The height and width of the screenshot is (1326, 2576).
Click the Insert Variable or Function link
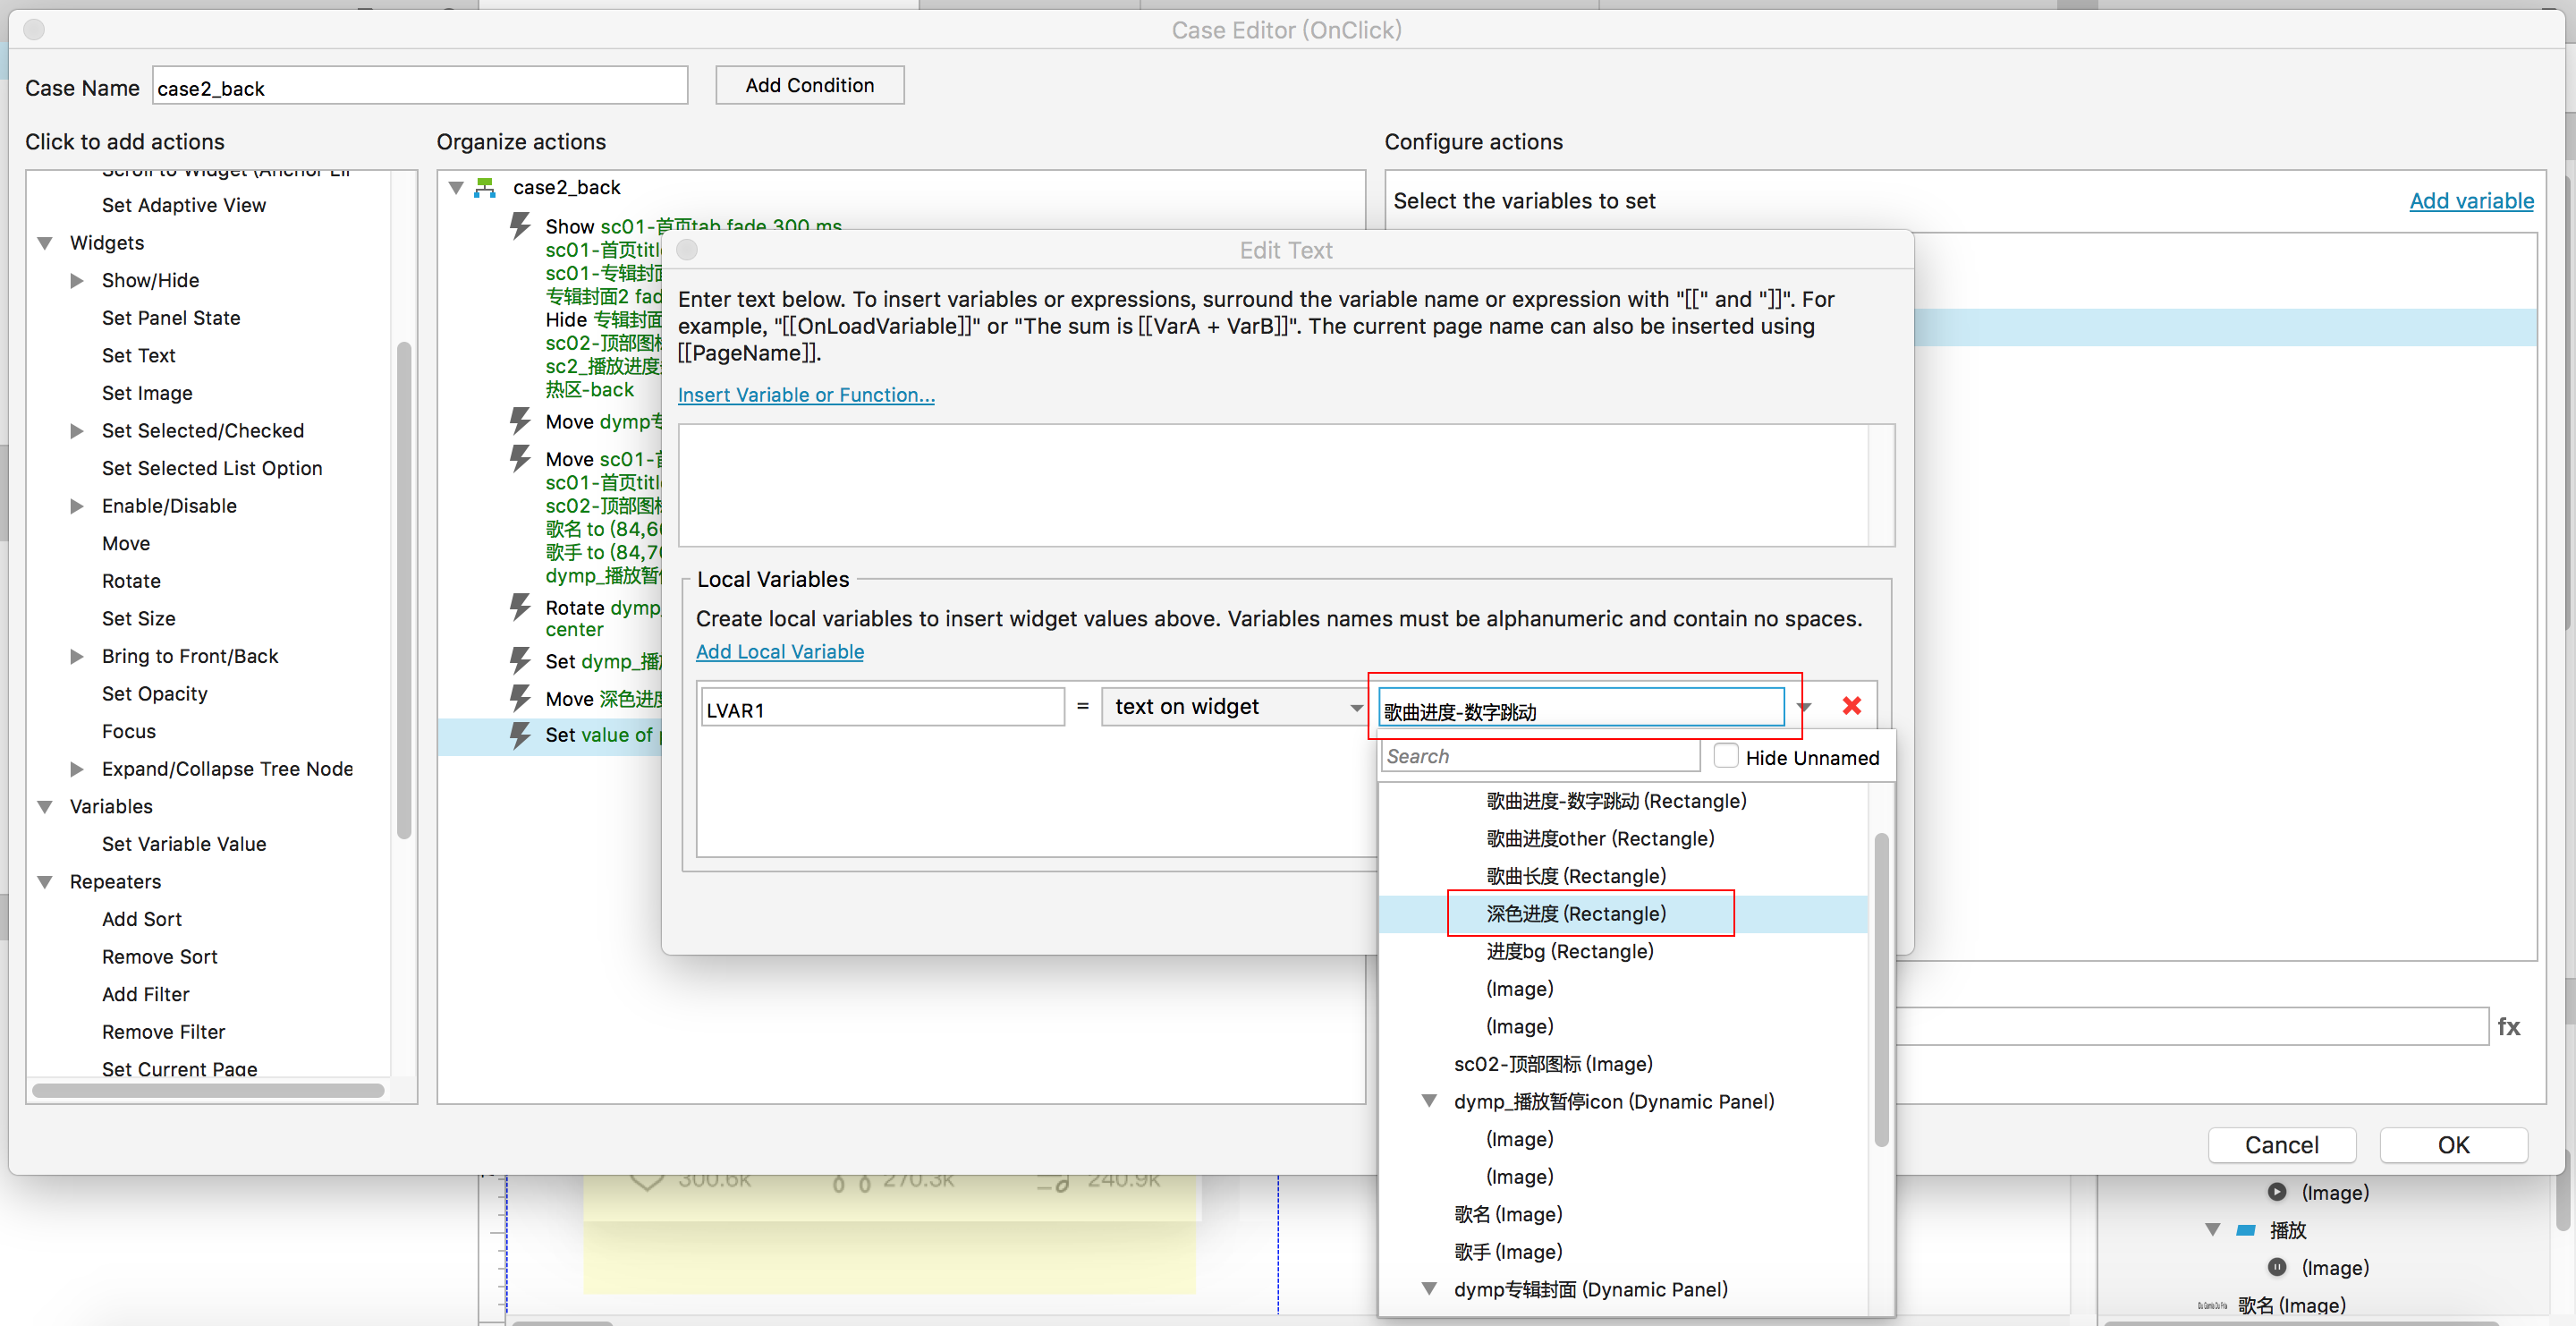(806, 395)
